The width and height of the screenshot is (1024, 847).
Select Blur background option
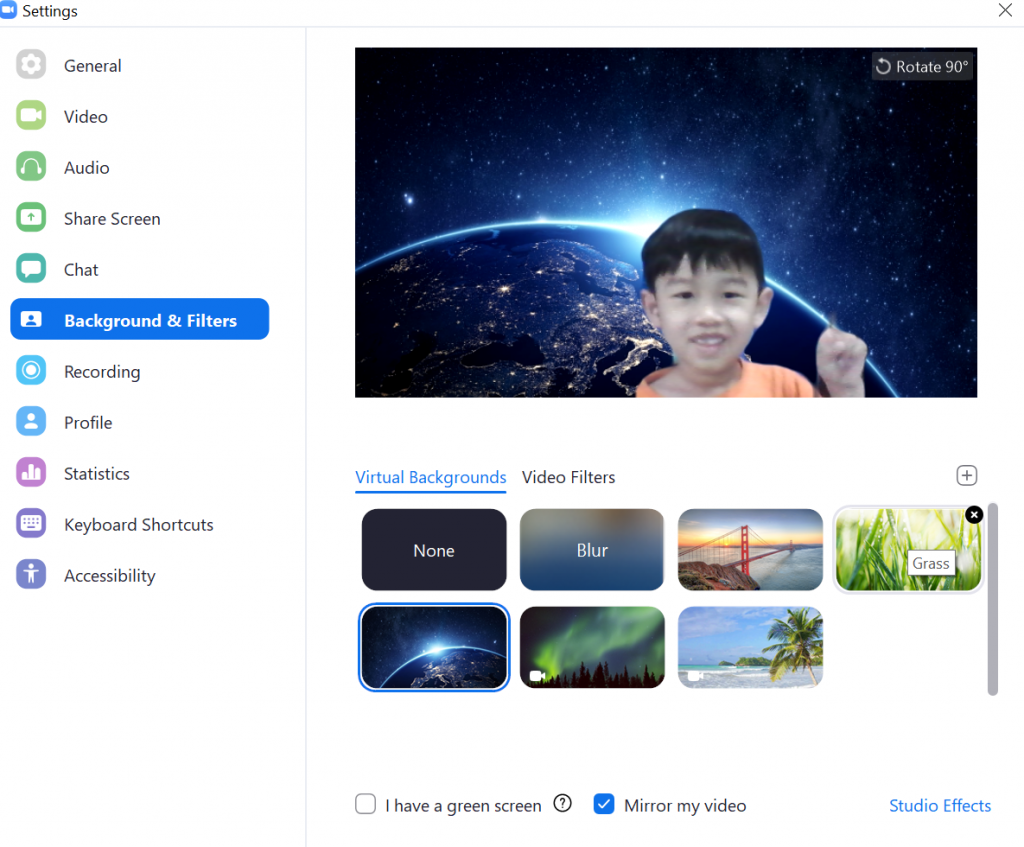pyautogui.click(x=592, y=550)
